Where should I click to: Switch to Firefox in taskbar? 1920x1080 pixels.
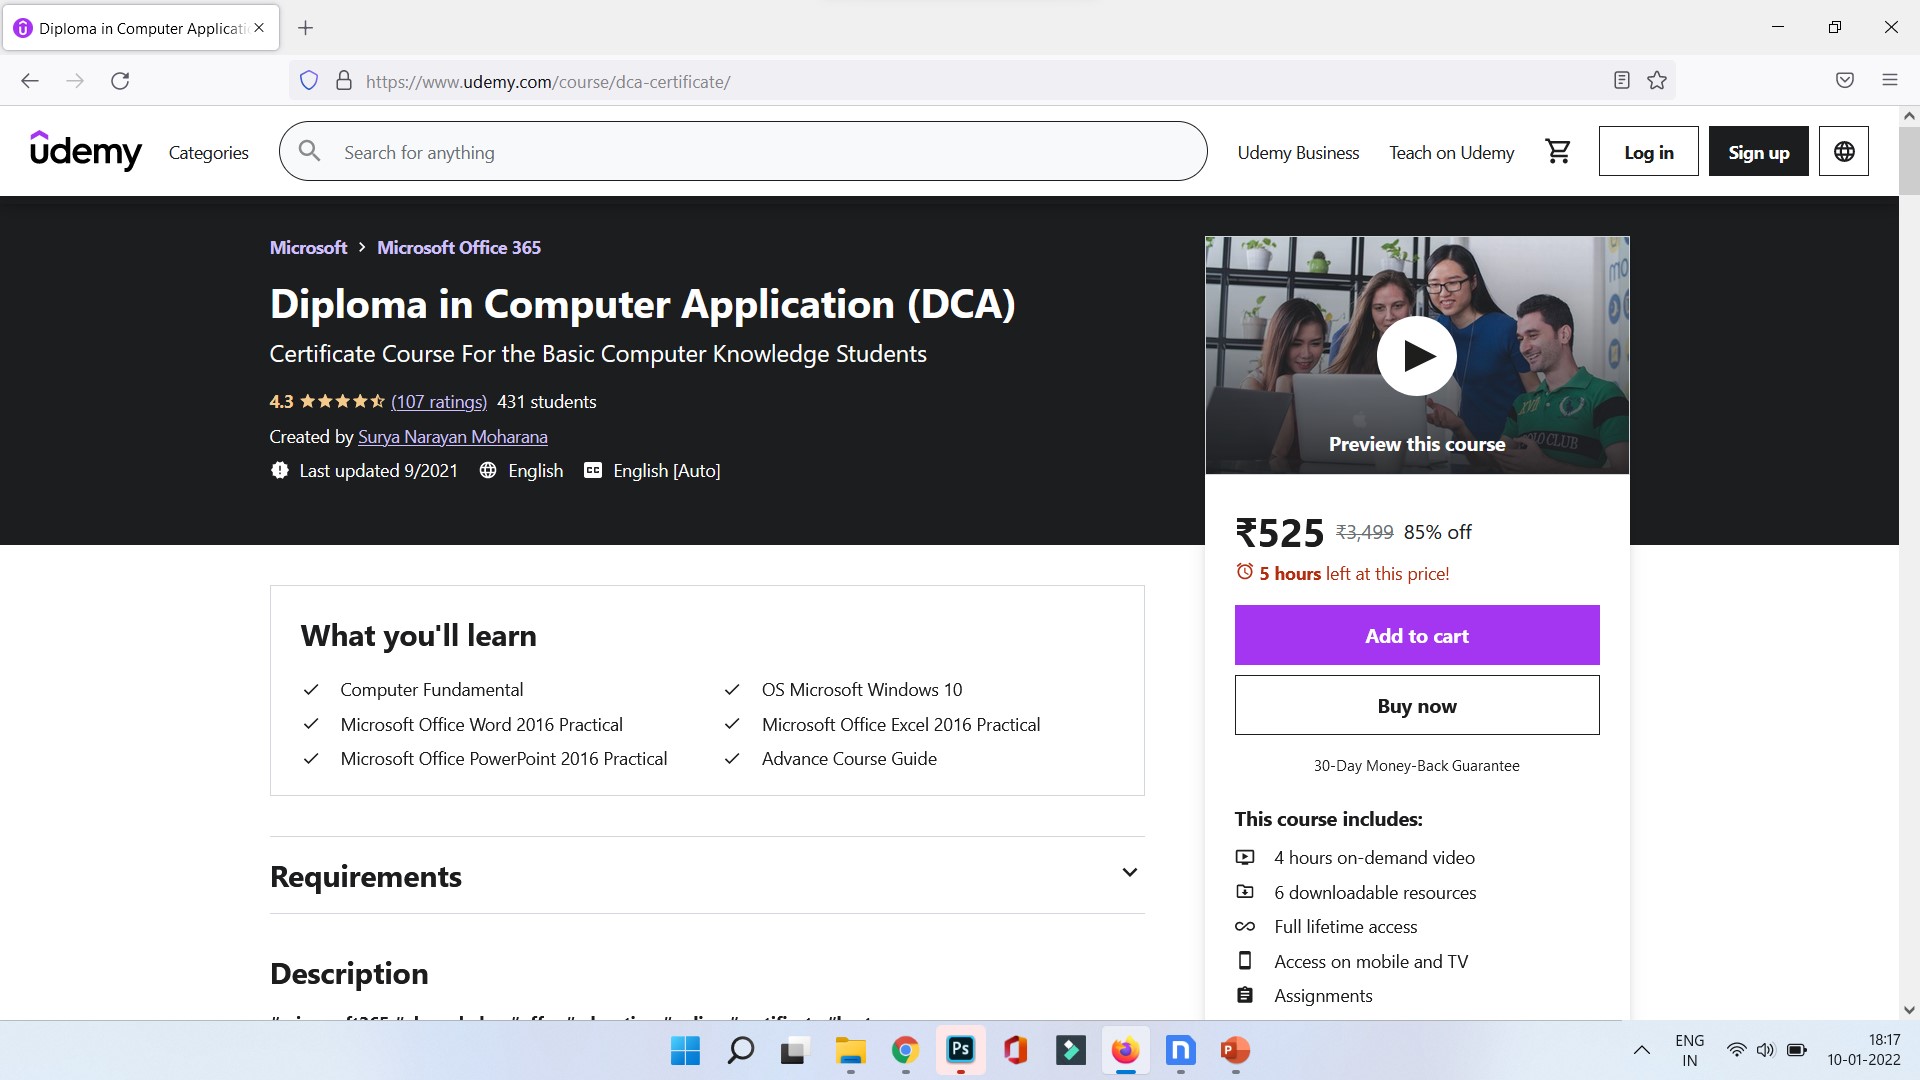coord(1125,1051)
